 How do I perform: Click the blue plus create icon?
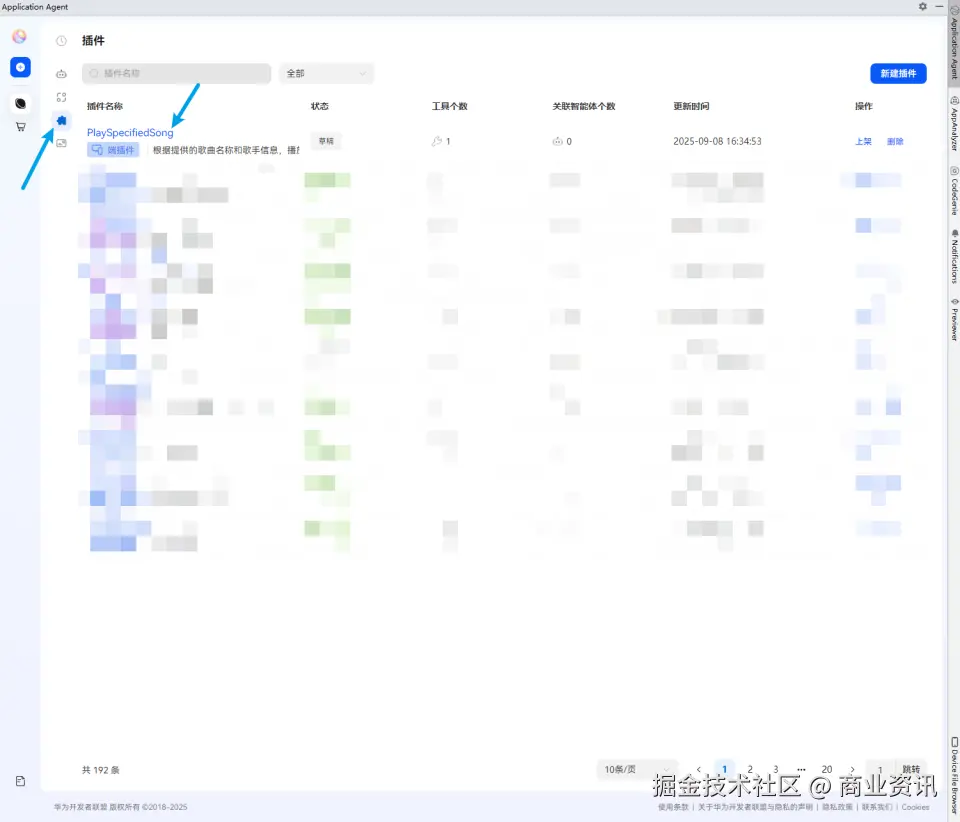coord(20,67)
